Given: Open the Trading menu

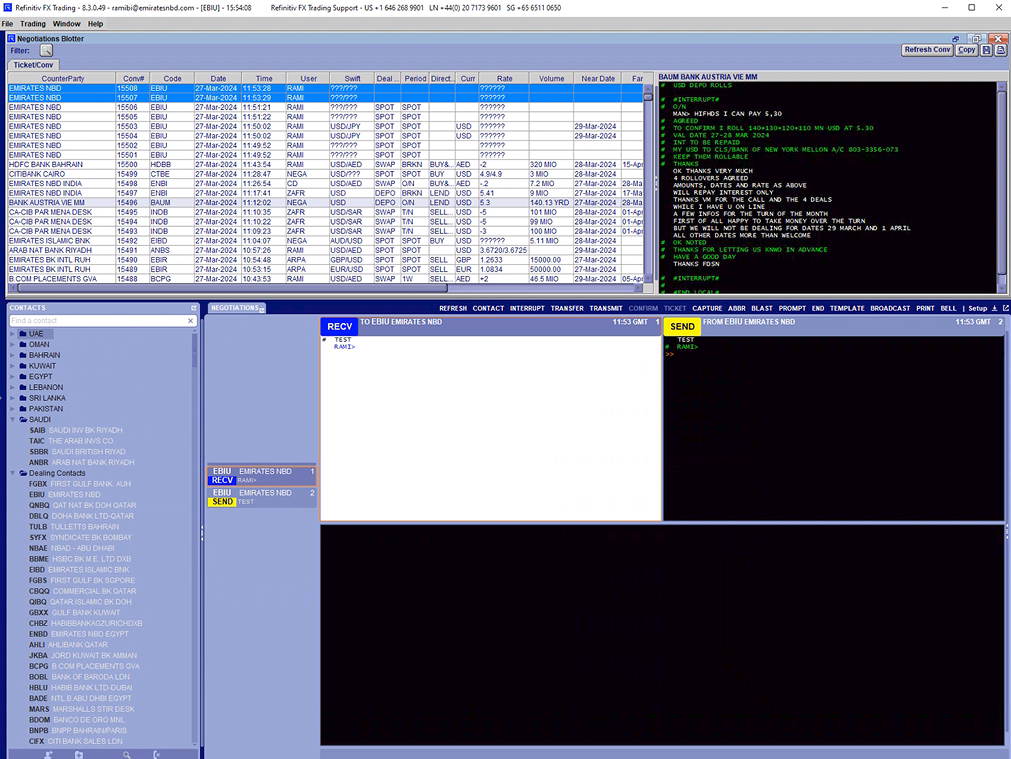Looking at the screenshot, I should click(33, 24).
